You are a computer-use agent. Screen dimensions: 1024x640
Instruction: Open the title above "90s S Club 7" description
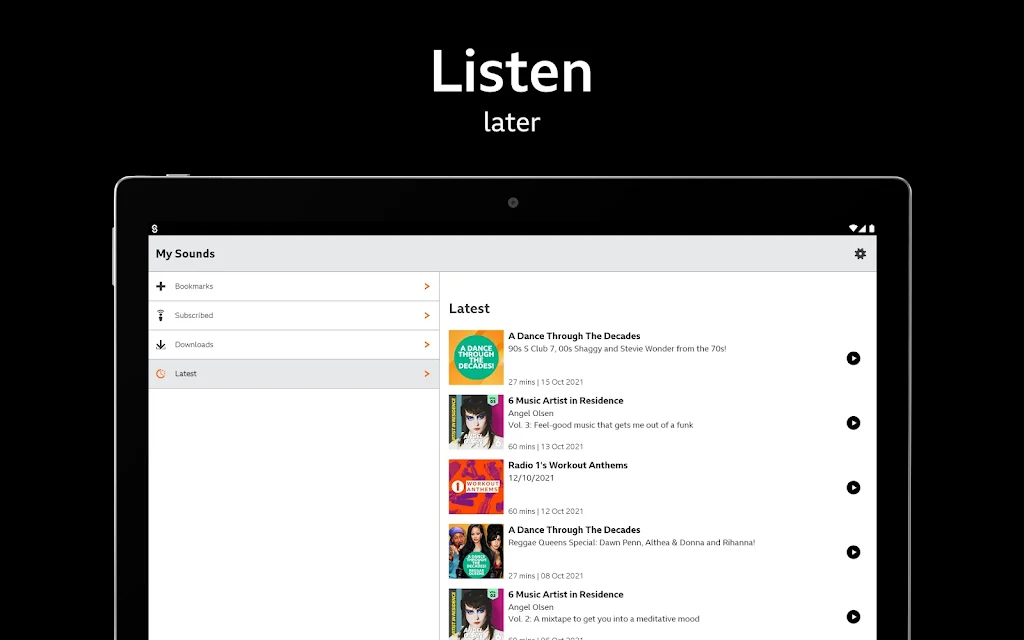pos(574,336)
